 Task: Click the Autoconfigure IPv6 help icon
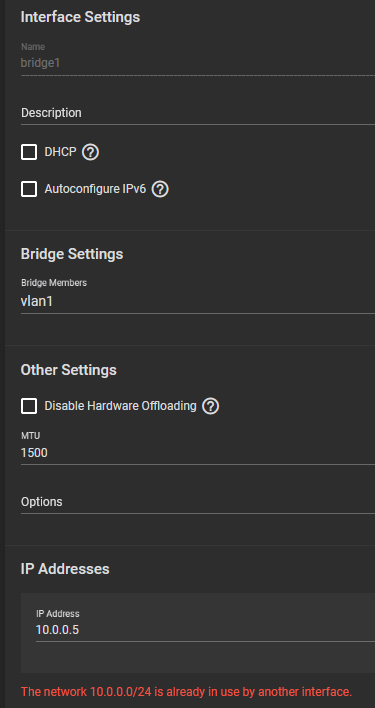pos(160,189)
